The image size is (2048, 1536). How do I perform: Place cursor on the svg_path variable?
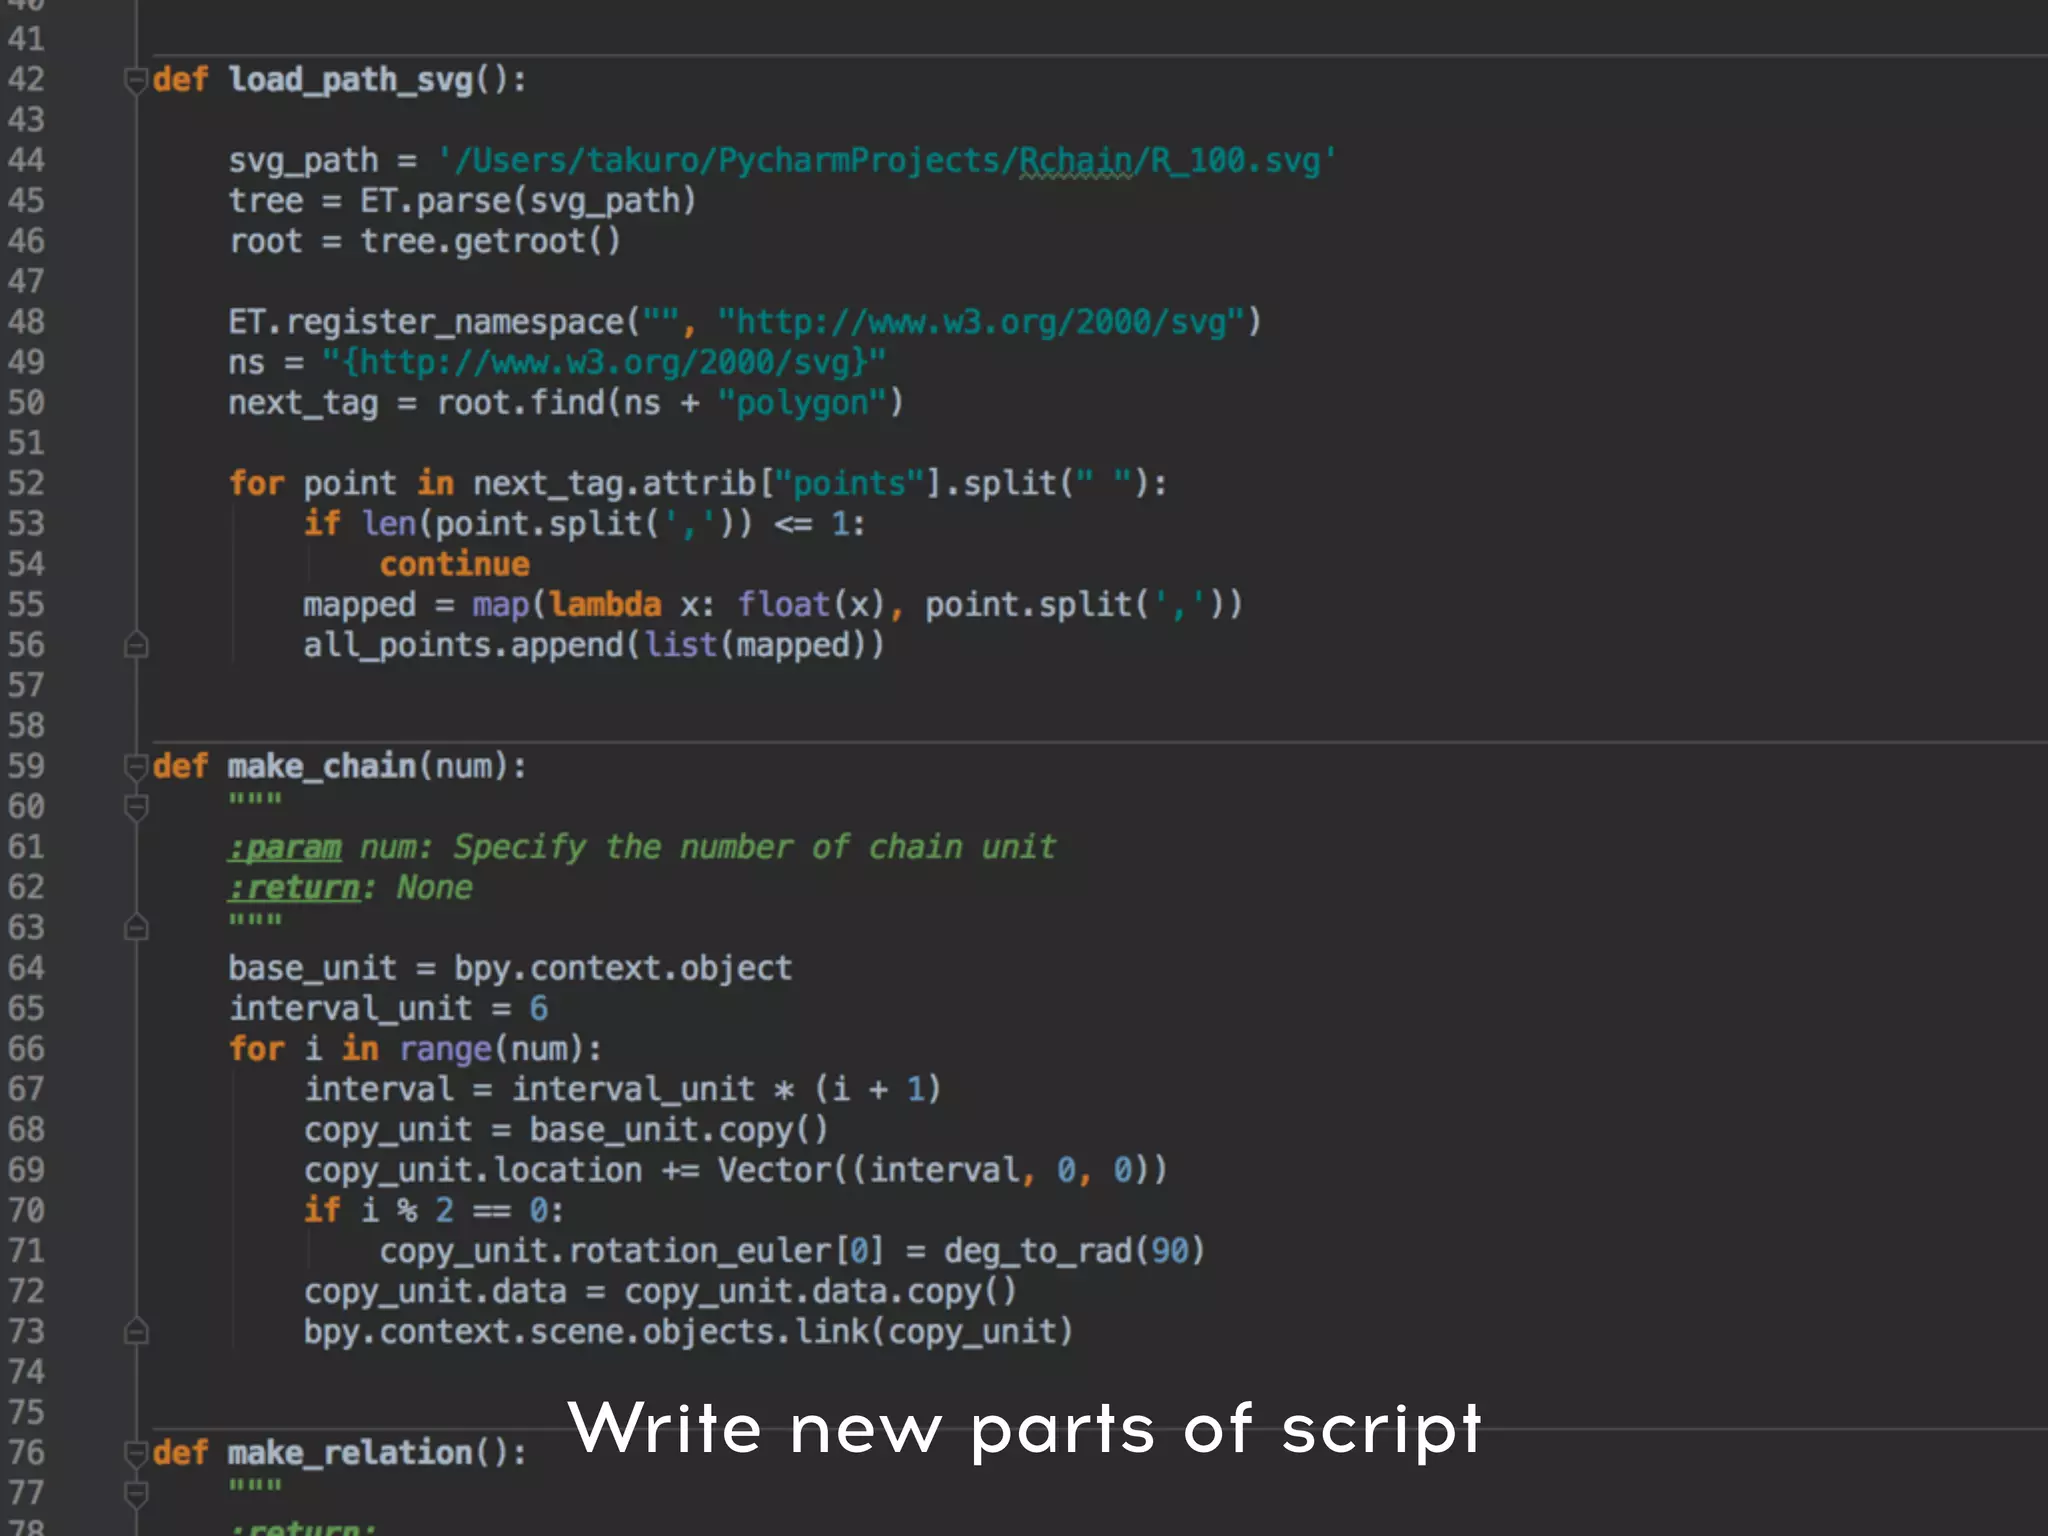coord(304,161)
